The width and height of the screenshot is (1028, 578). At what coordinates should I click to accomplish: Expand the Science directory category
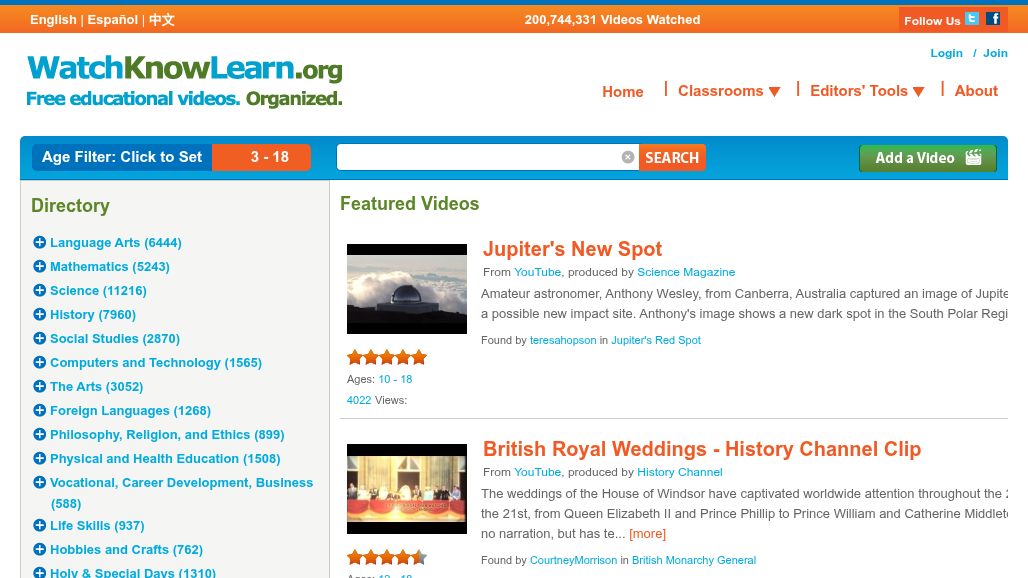(40, 290)
